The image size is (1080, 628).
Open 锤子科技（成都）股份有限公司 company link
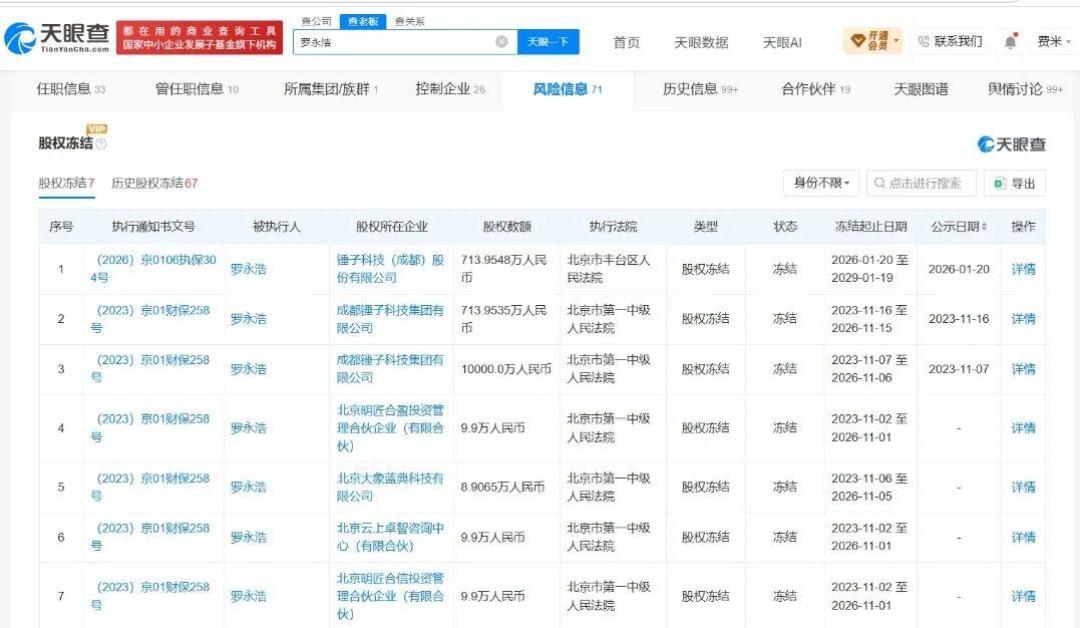(x=390, y=269)
